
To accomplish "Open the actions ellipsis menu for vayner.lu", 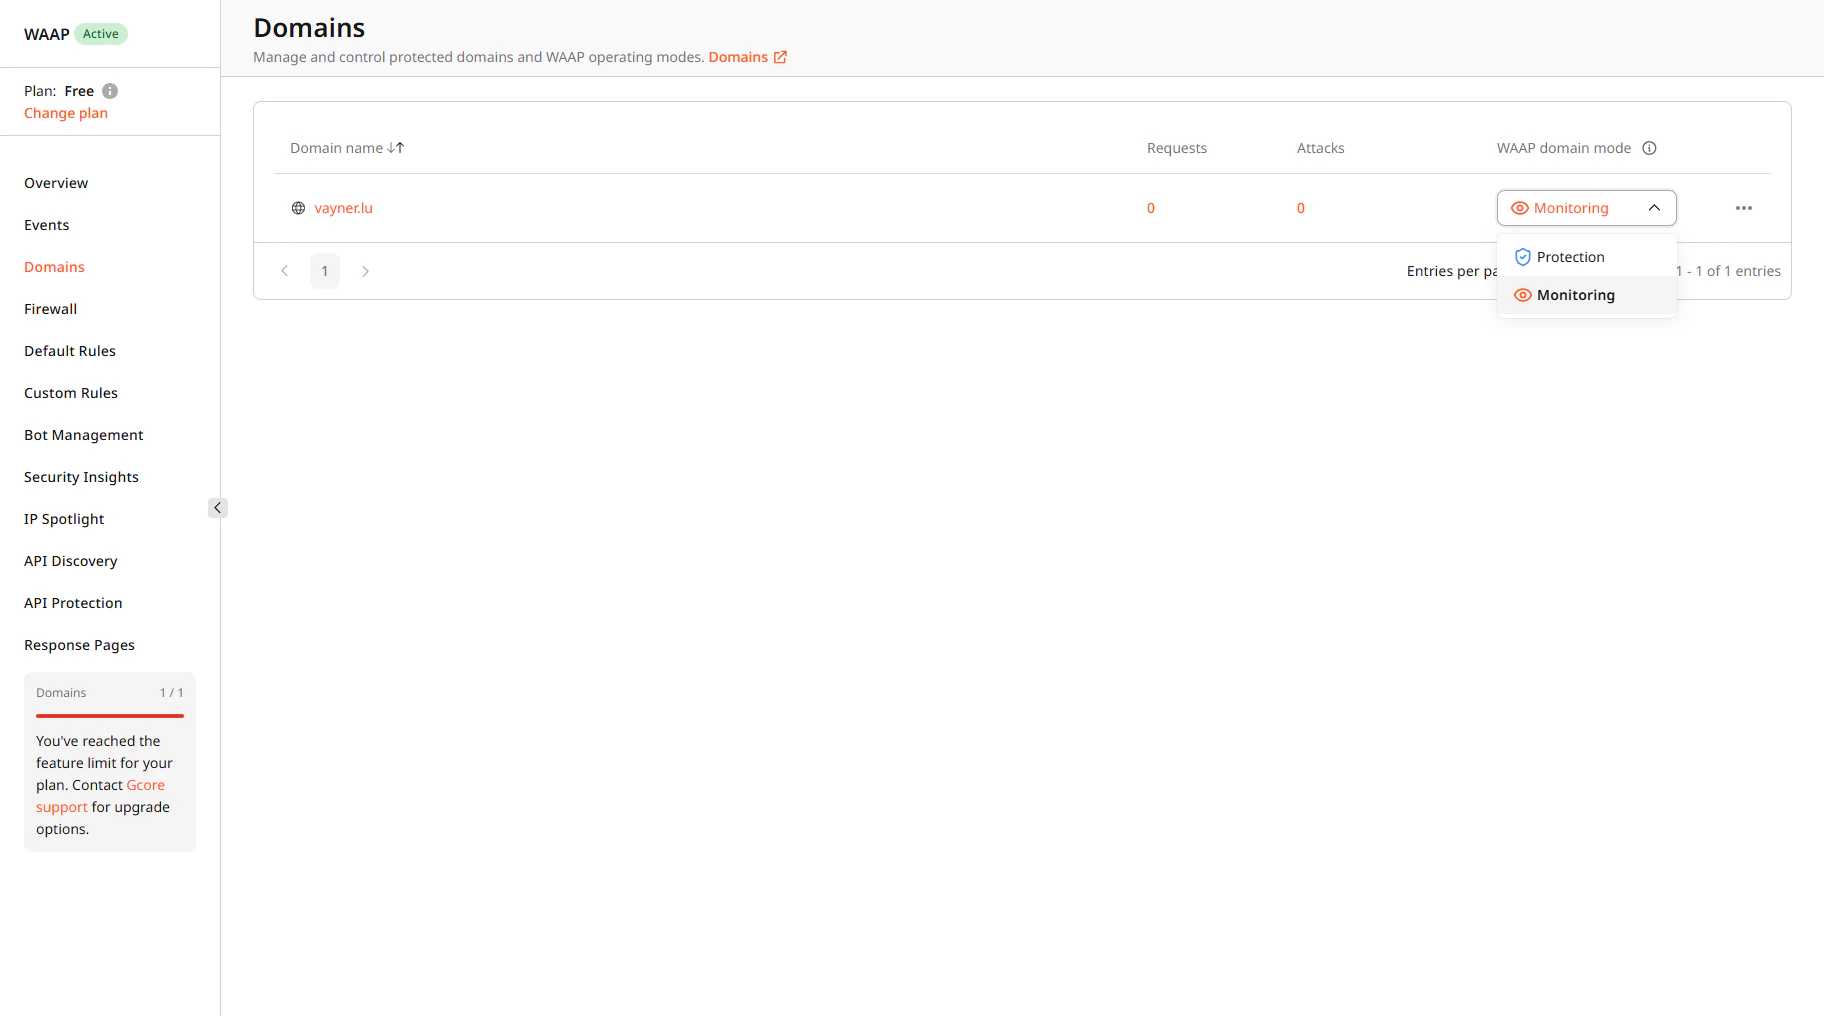I will 1743,207.
